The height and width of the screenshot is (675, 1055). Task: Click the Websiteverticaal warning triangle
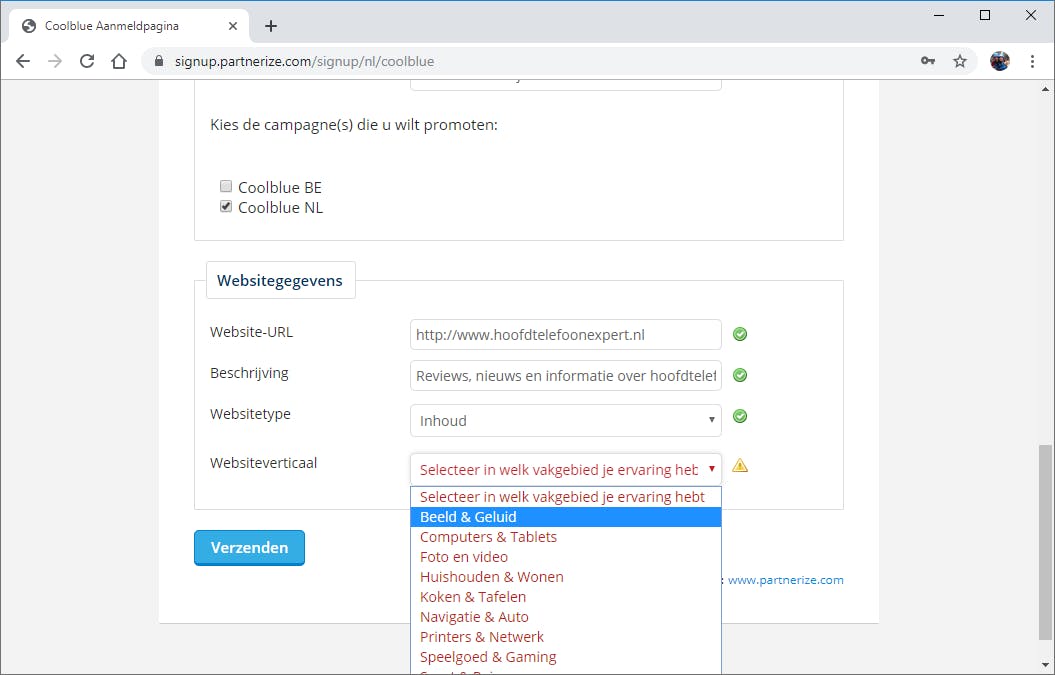(x=740, y=466)
